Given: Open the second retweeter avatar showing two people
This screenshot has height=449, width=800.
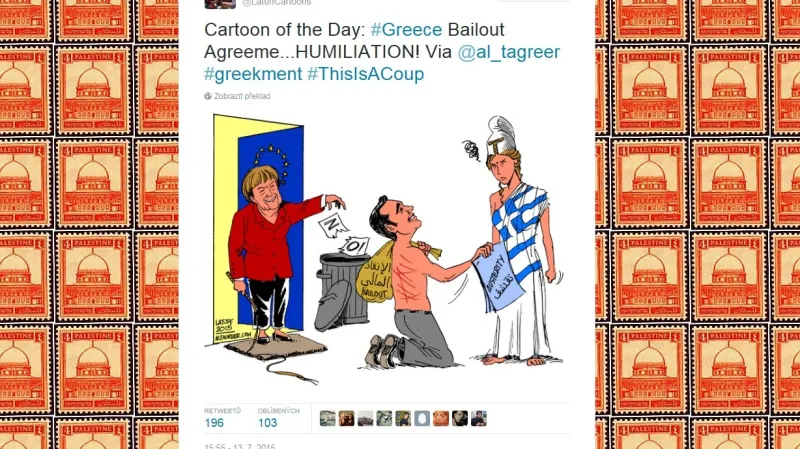Looking at the screenshot, I should pos(346,418).
